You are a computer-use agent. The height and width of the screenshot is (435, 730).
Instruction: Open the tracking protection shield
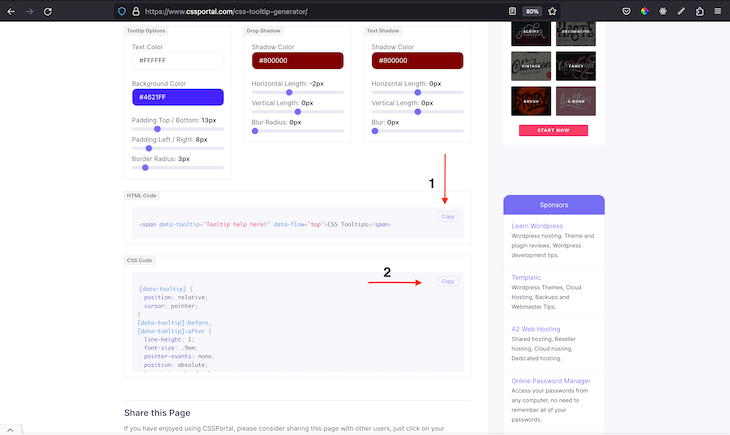[x=122, y=12]
